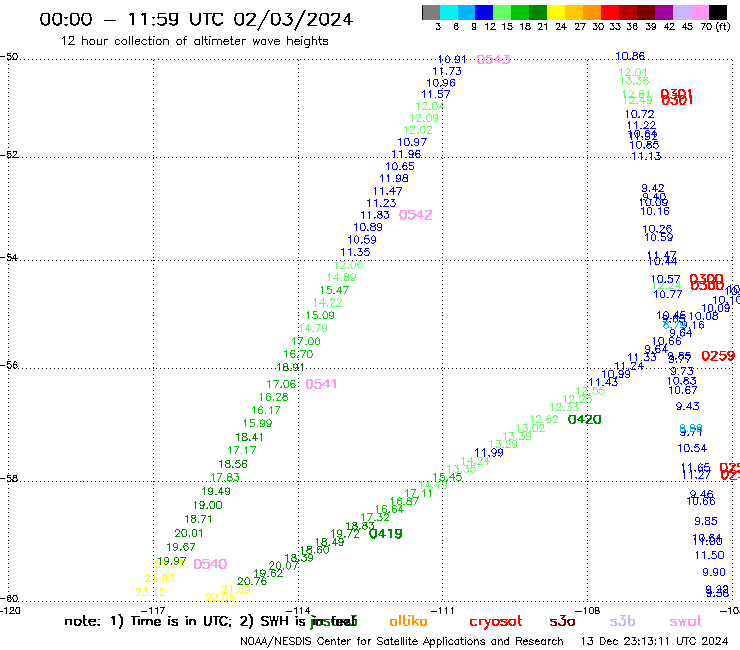Click the wave height value 9.43
The height and width of the screenshot is (650, 740).
(688, 406)
